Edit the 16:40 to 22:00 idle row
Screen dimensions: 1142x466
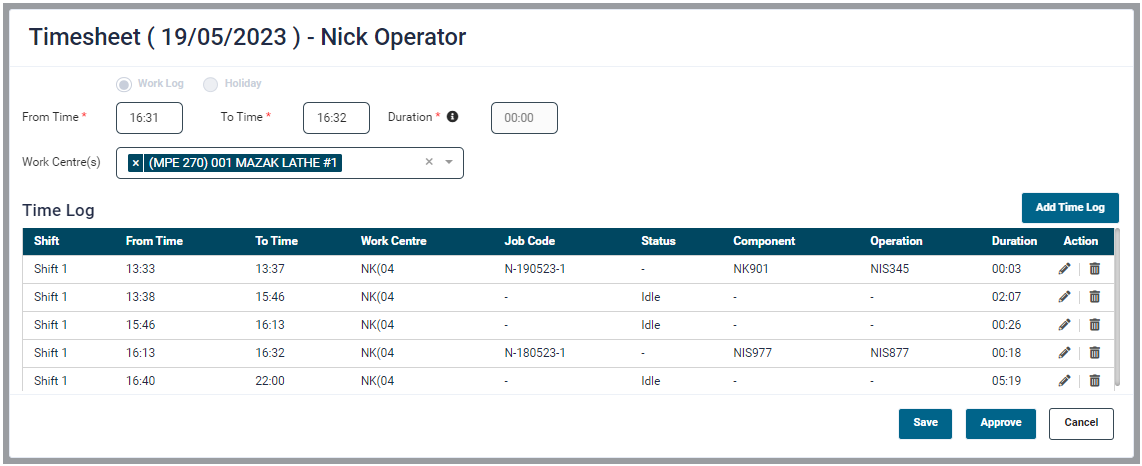coord(1064,381)
